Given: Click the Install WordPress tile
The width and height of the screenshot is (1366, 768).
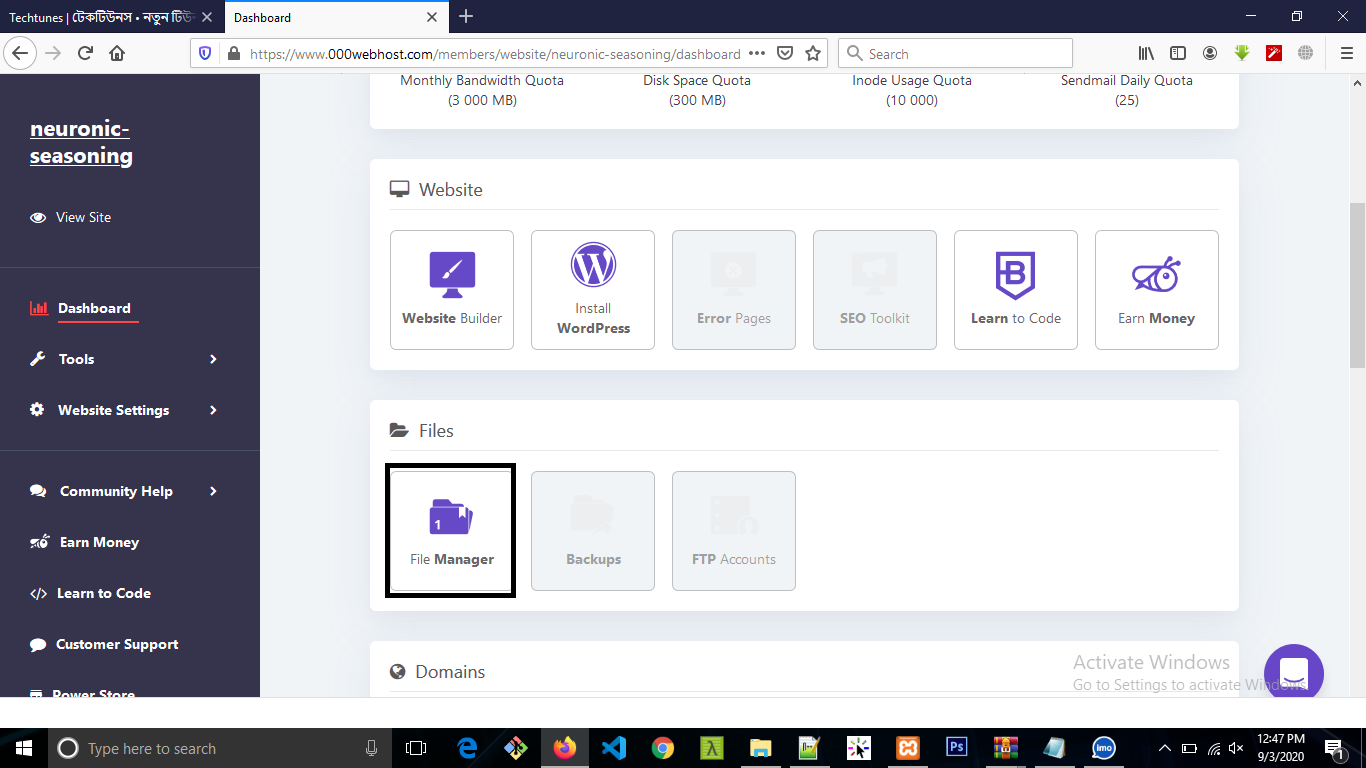Looking at the screenshot, I should pyautogui.click(x=593, y=290).
